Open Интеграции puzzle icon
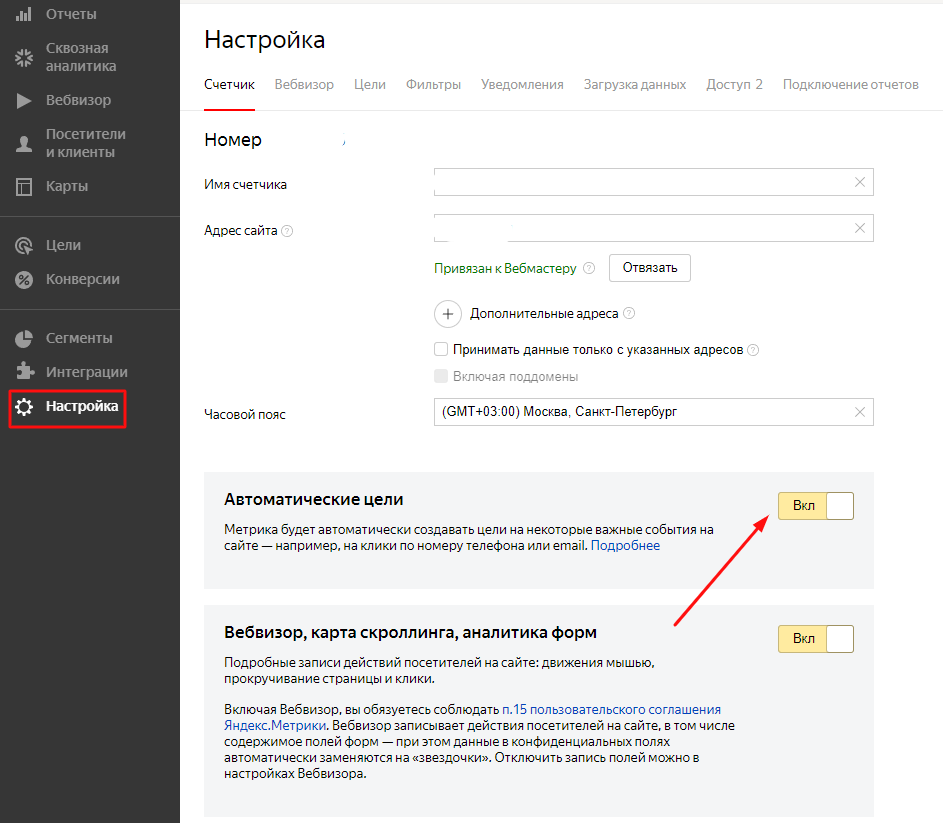Viewport: 943px width, 823px height. (x=24, y=371)
